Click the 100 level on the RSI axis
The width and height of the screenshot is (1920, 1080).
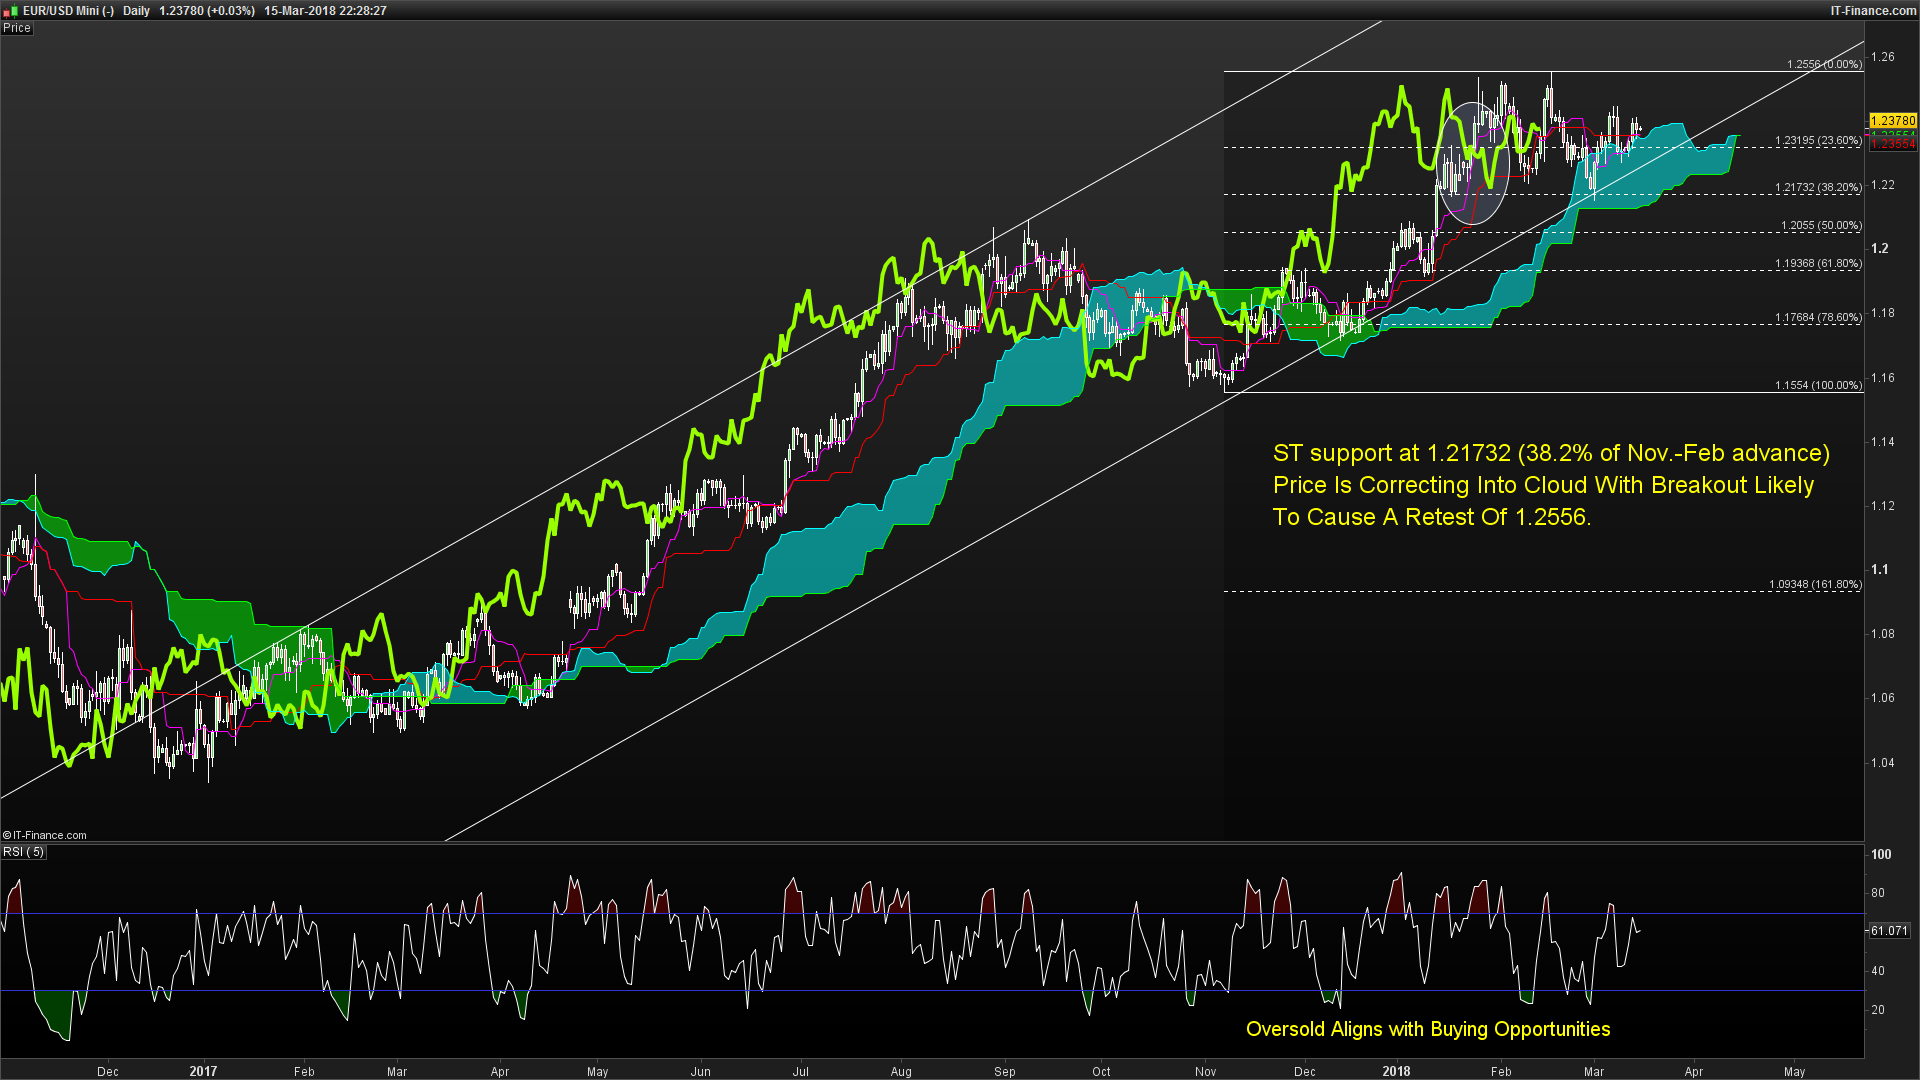tap(1881, 854)
